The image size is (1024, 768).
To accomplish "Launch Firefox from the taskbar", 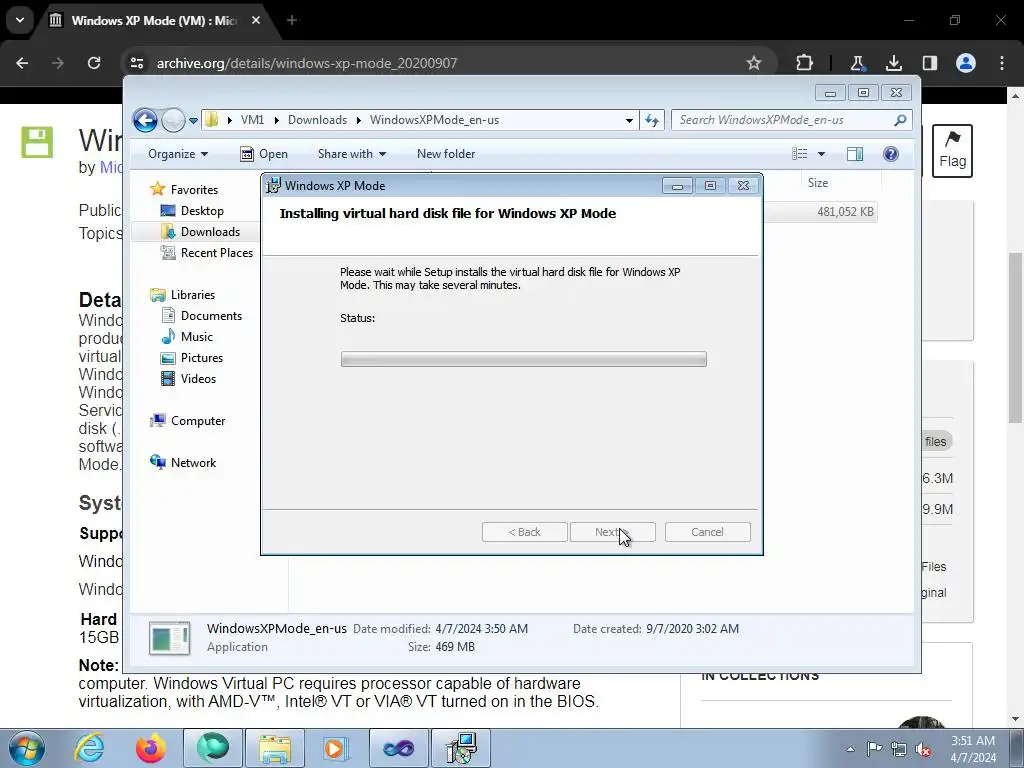I will tap(151, 748).
